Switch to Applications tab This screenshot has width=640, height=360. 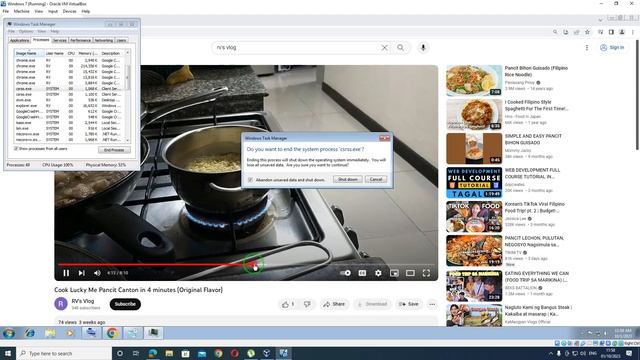click(20, 40)
